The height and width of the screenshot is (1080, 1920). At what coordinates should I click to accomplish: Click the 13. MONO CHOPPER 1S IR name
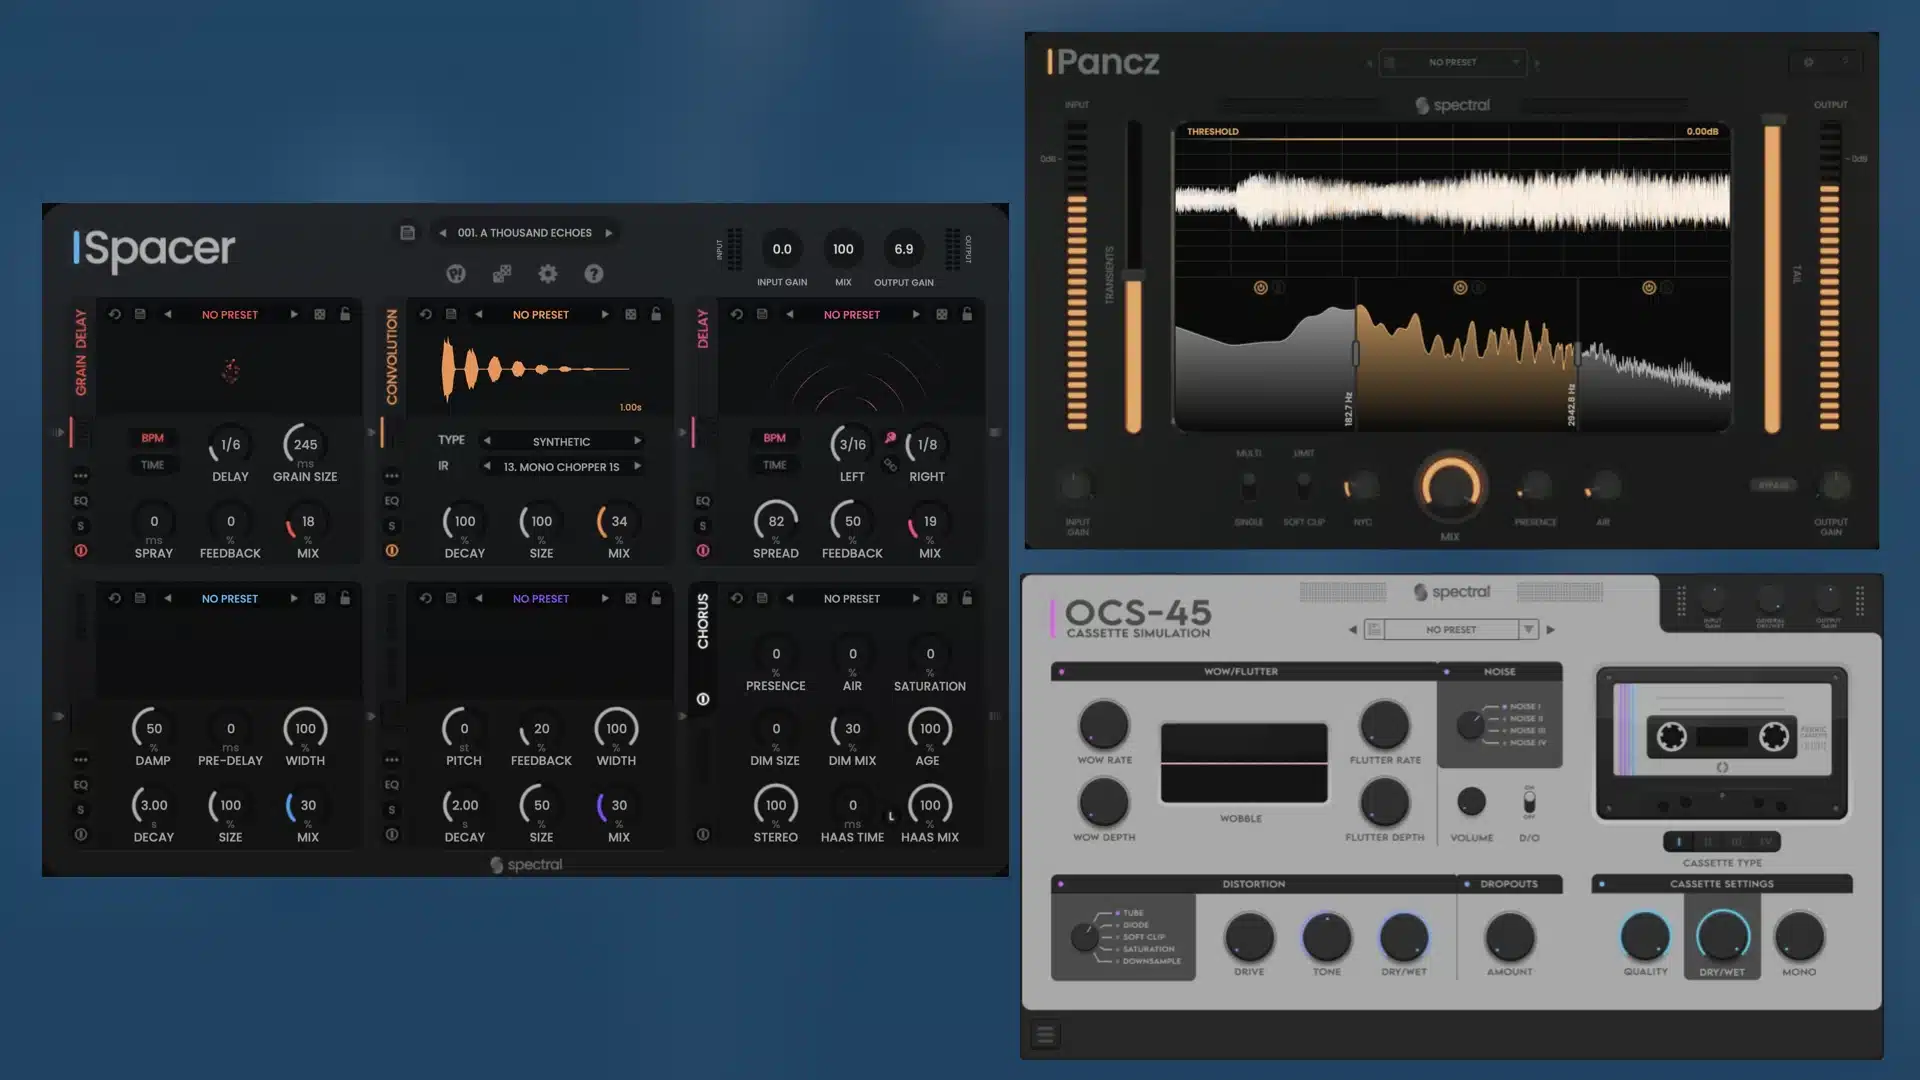561,466
